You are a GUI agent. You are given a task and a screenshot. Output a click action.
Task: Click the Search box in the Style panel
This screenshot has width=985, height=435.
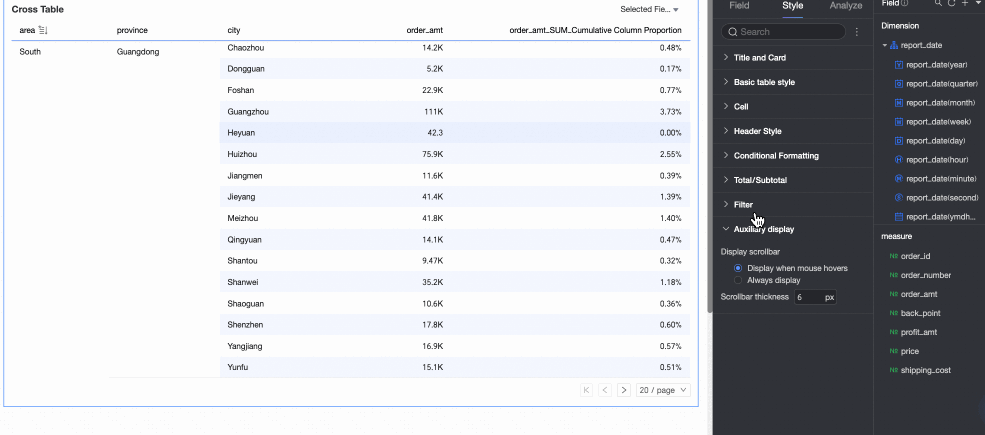783,31
